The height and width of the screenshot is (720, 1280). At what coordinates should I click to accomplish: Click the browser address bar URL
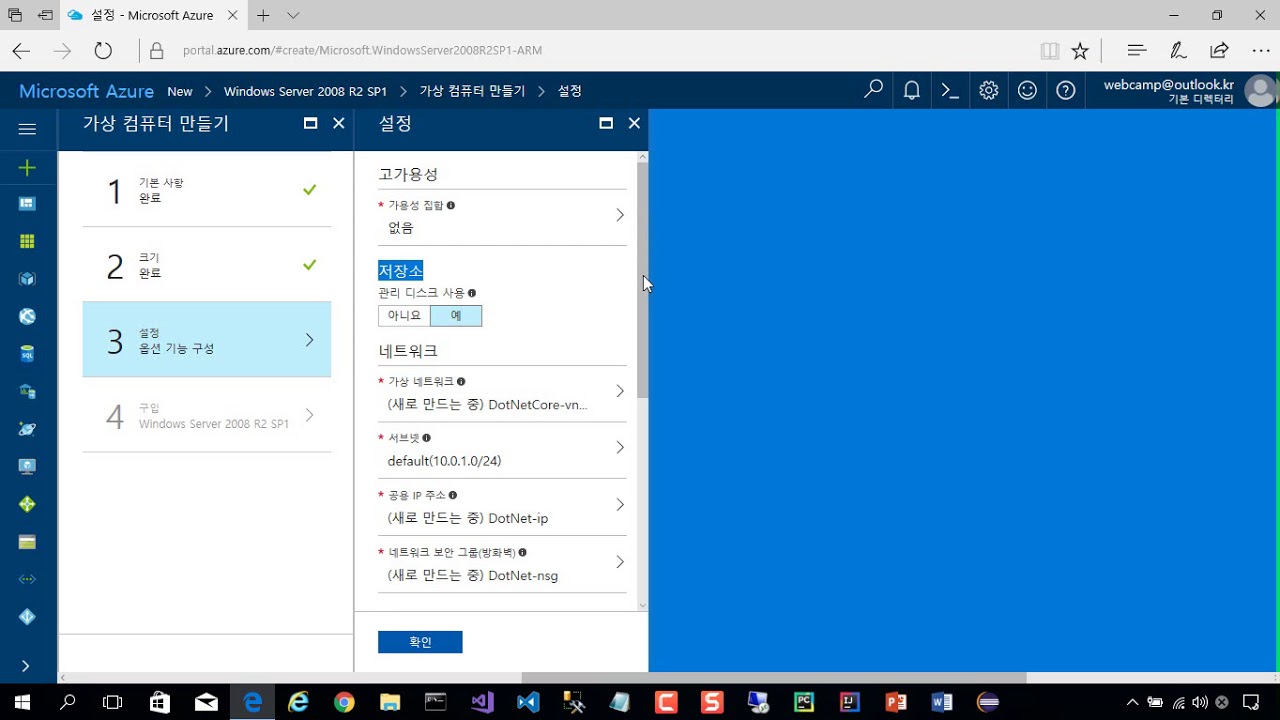362,50
